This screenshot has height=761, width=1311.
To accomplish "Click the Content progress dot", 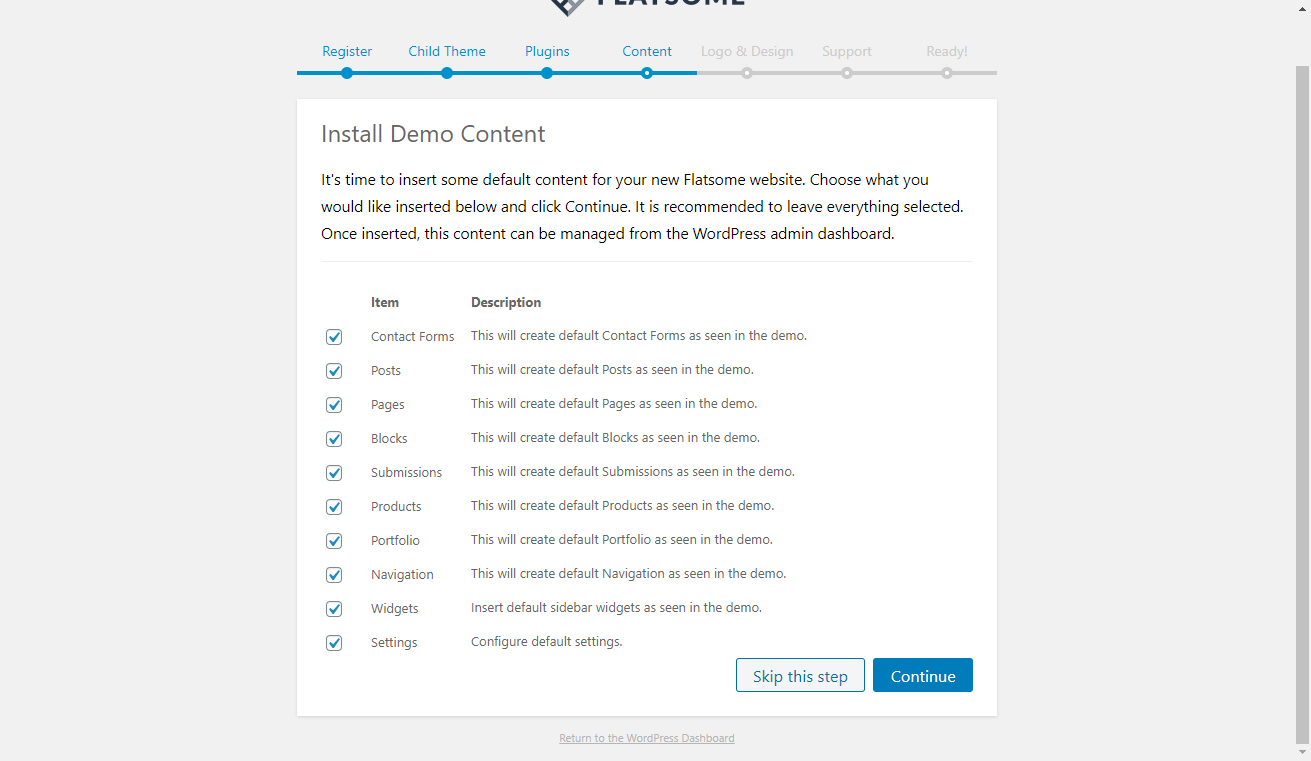I will (x=647, y=73).
